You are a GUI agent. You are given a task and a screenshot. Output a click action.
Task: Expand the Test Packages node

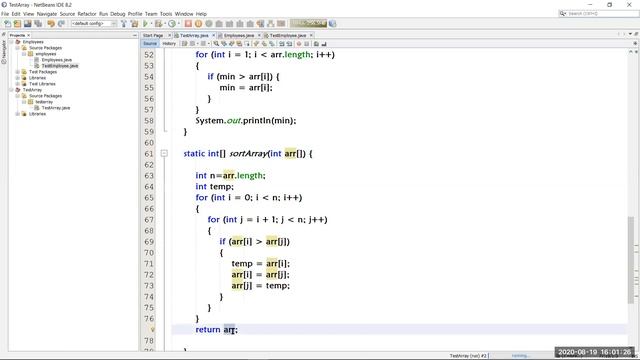(x=18, y=72)
